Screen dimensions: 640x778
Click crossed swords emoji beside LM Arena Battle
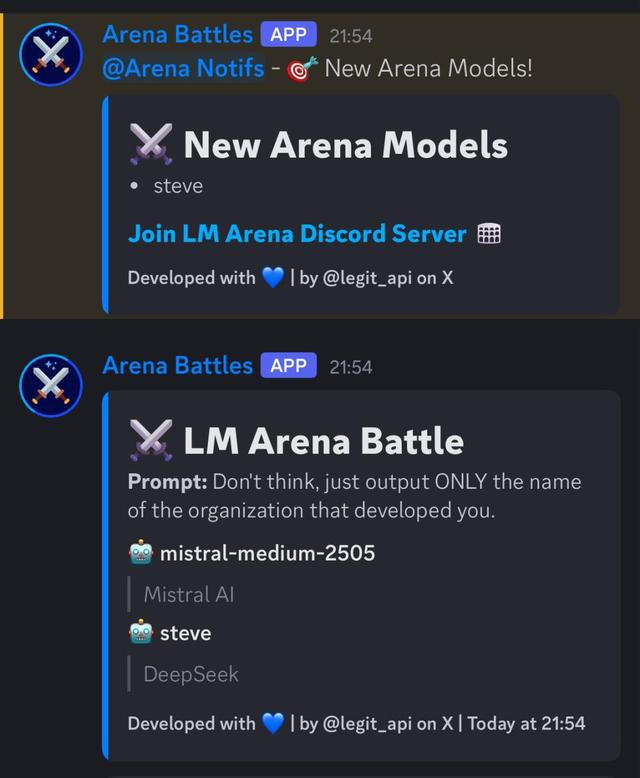(151, 440)
